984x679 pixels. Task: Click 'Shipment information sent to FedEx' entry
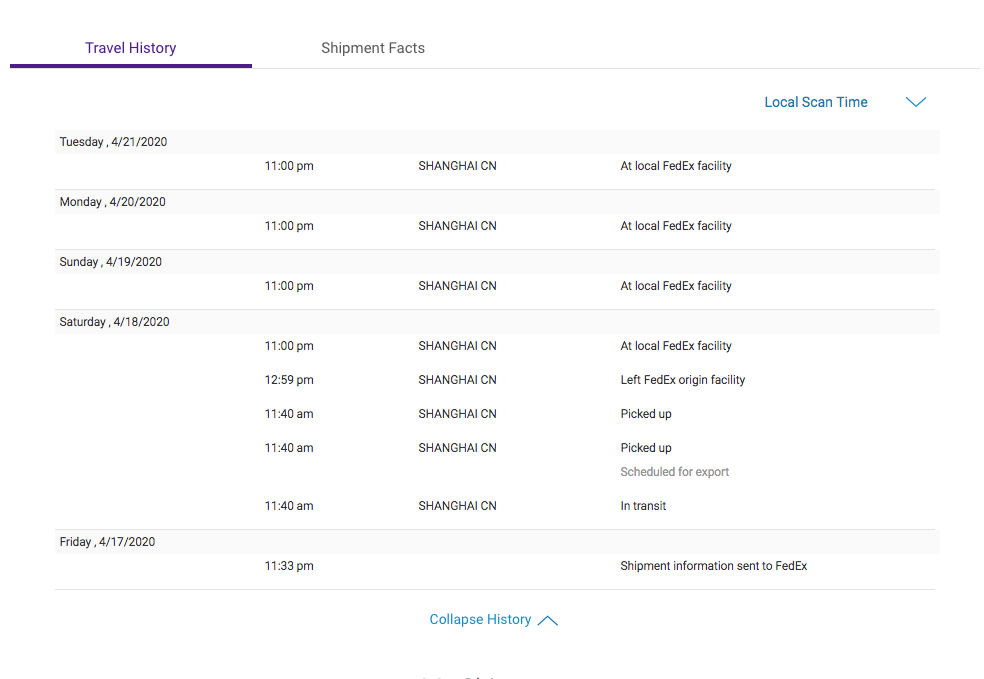(714, 565)
